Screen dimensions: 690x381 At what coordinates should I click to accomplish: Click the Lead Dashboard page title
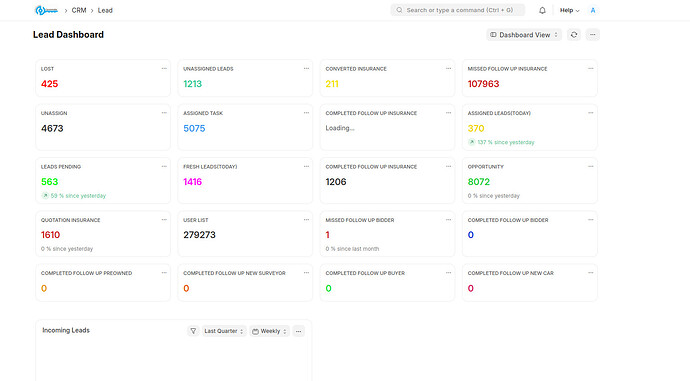coord(68,35)
